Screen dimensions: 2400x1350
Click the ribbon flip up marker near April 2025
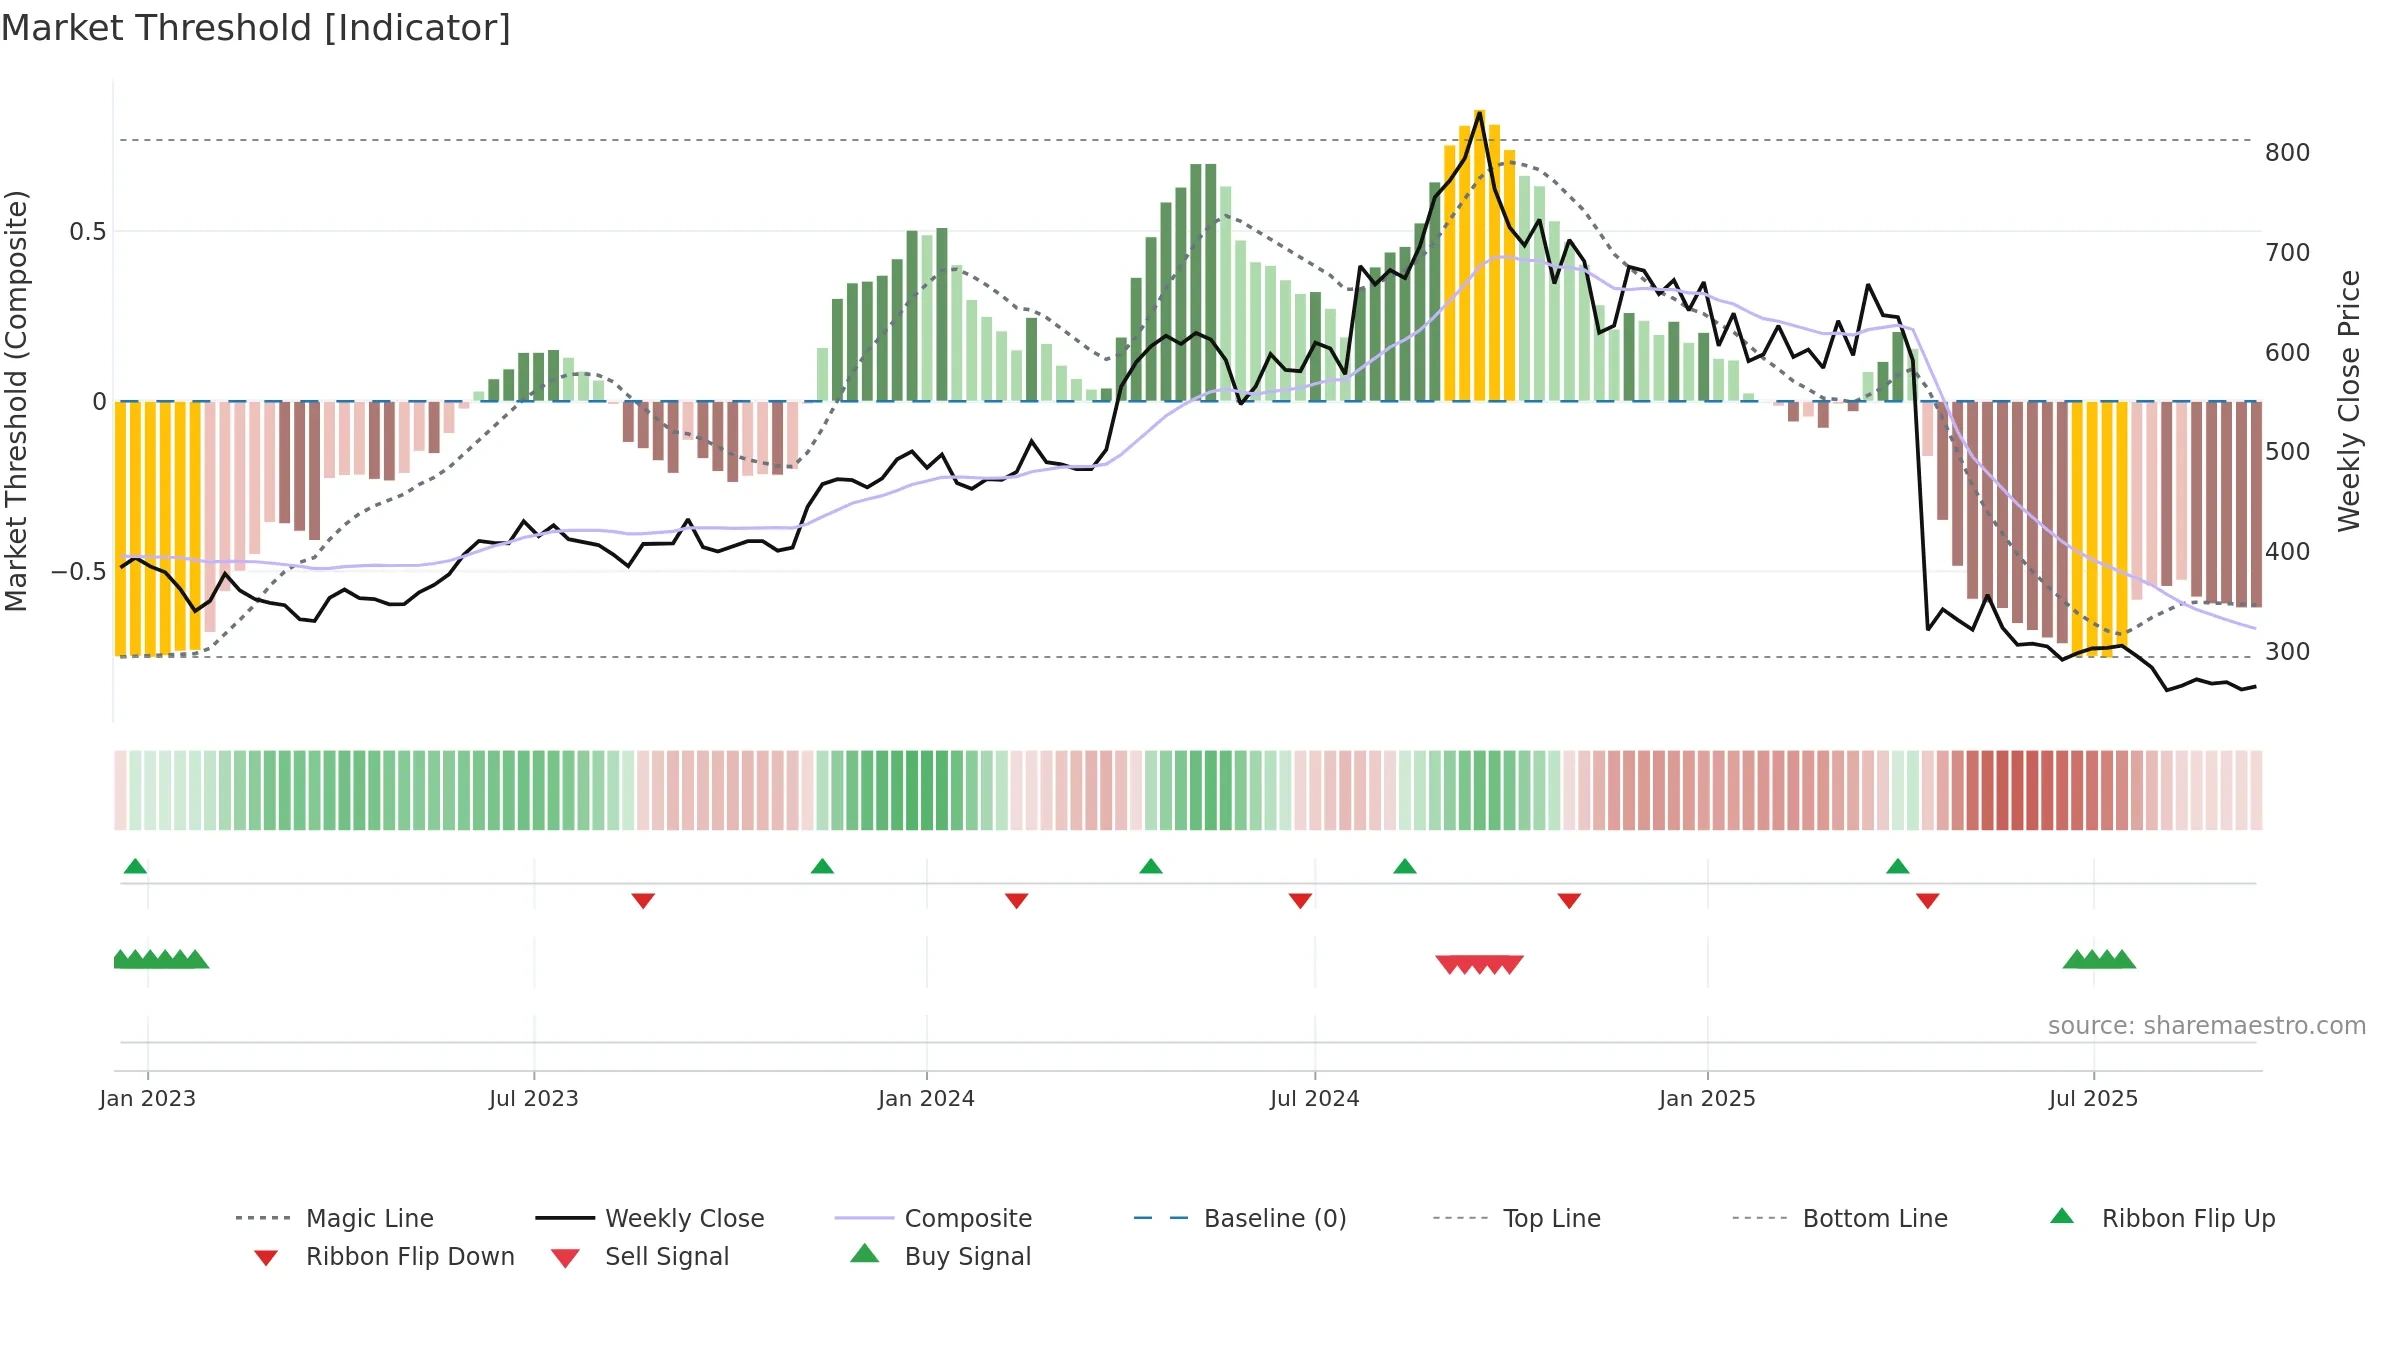1898,866
